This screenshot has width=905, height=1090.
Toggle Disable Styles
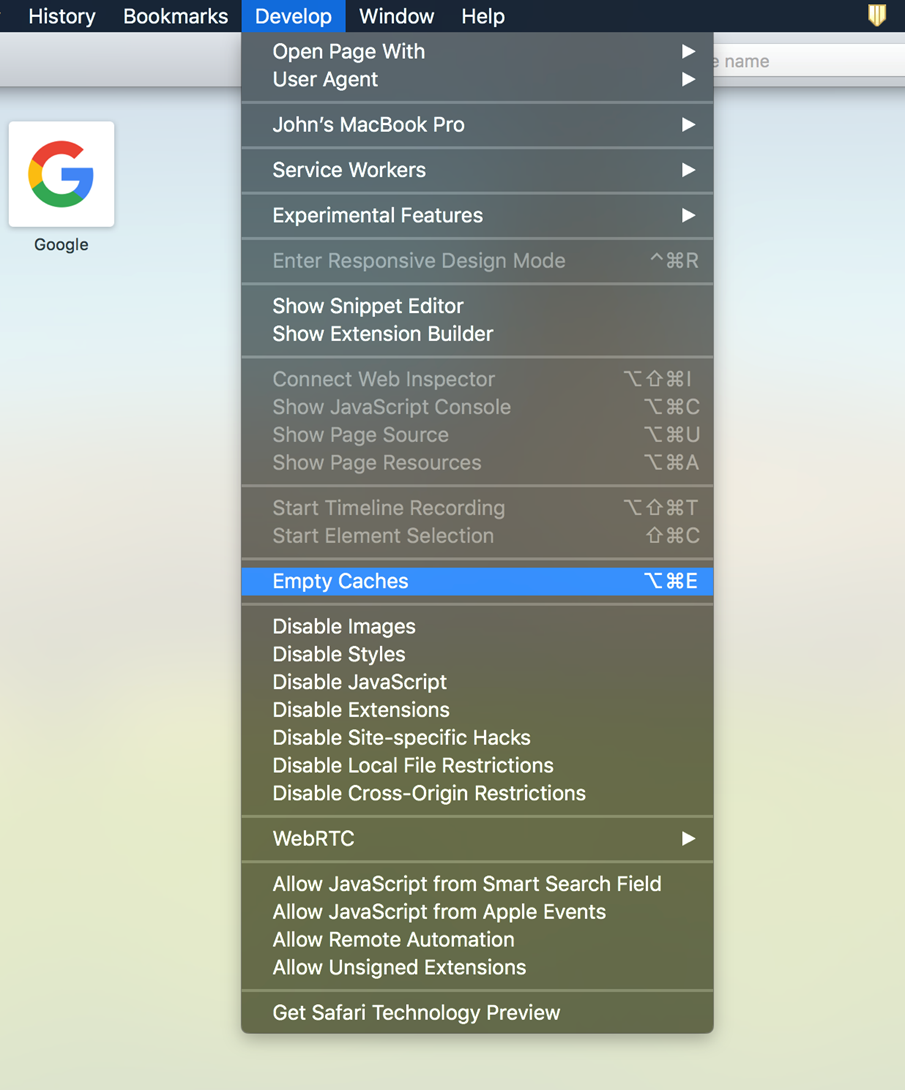click(x=478, y=654)
